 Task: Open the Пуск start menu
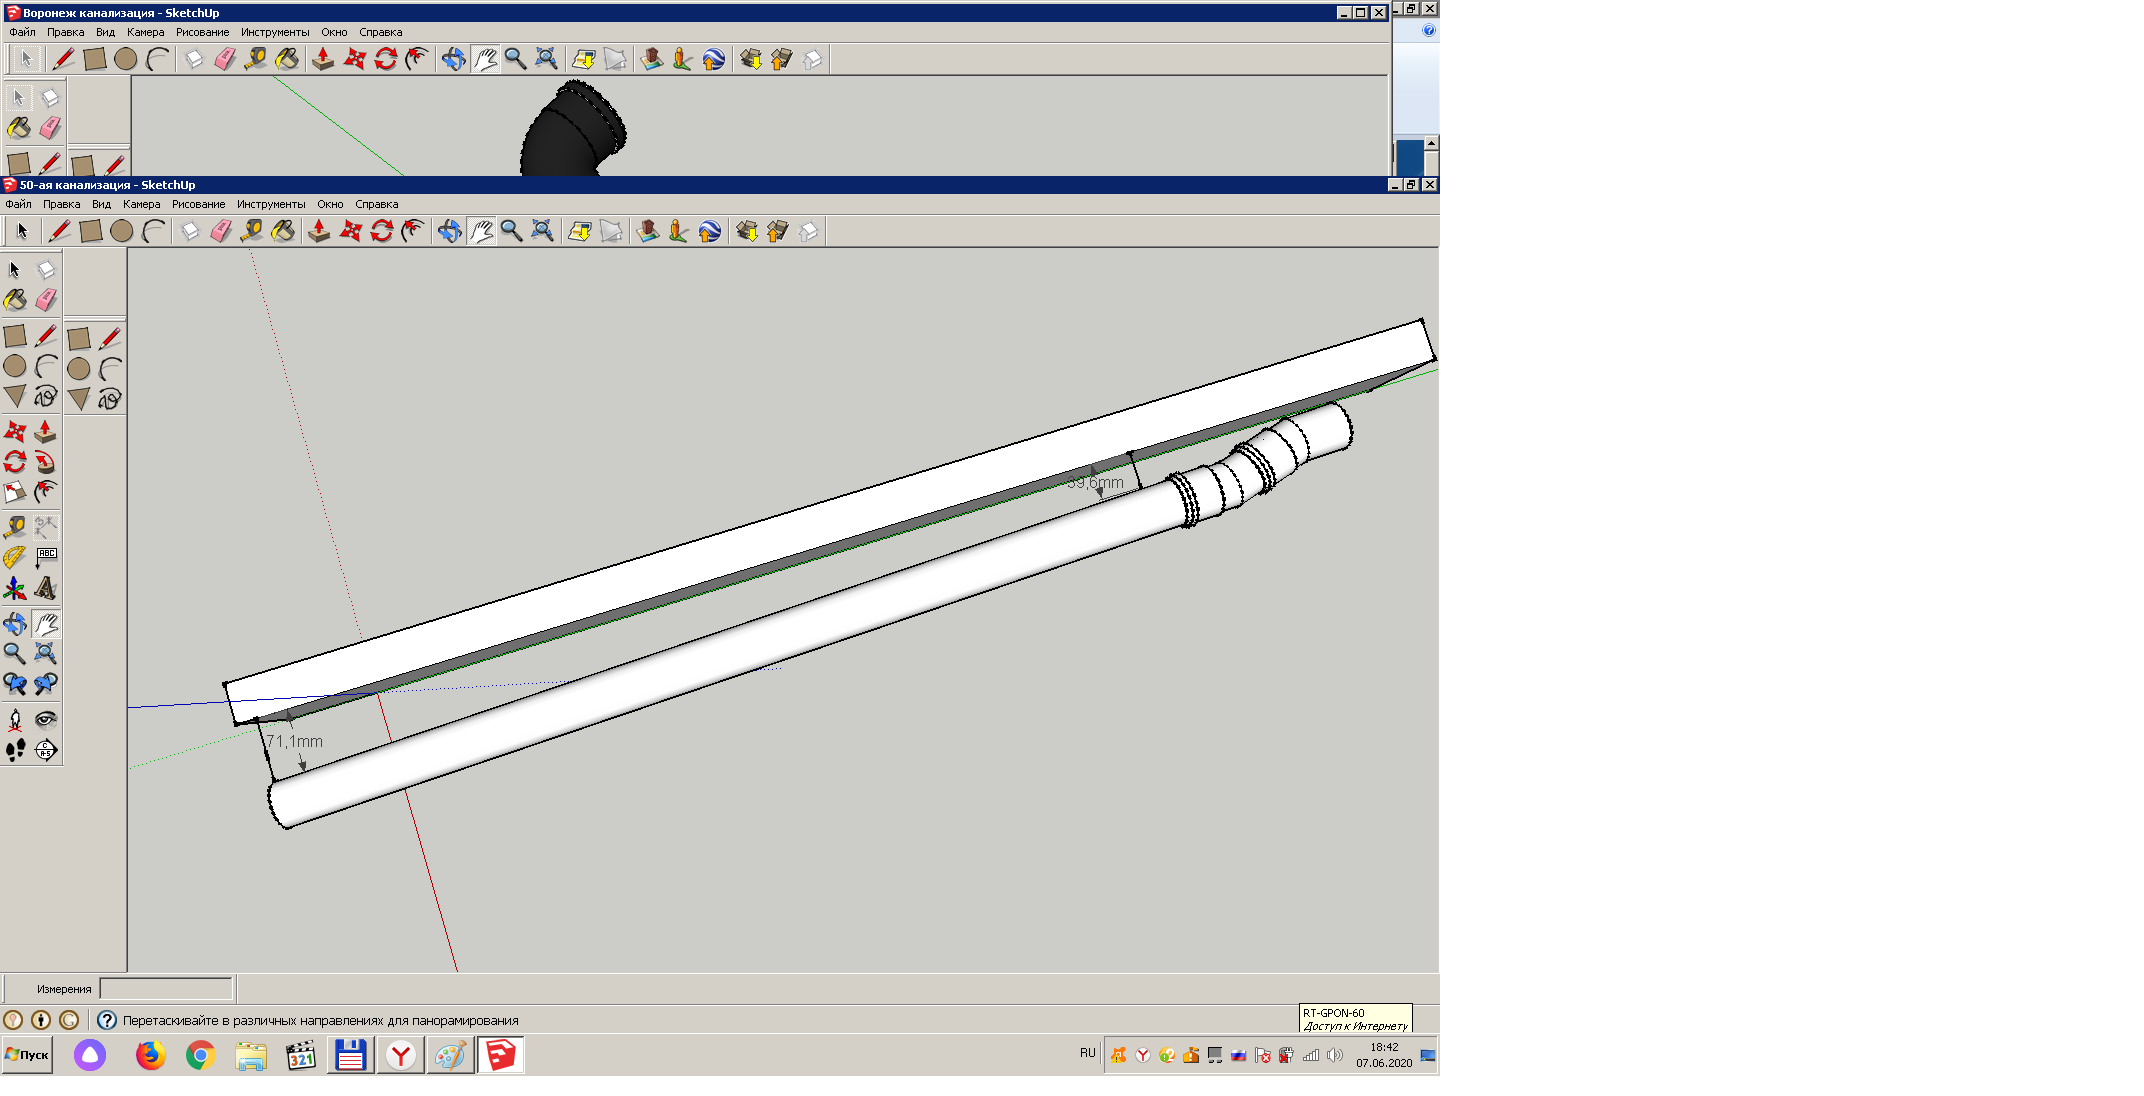point(27,1055)
